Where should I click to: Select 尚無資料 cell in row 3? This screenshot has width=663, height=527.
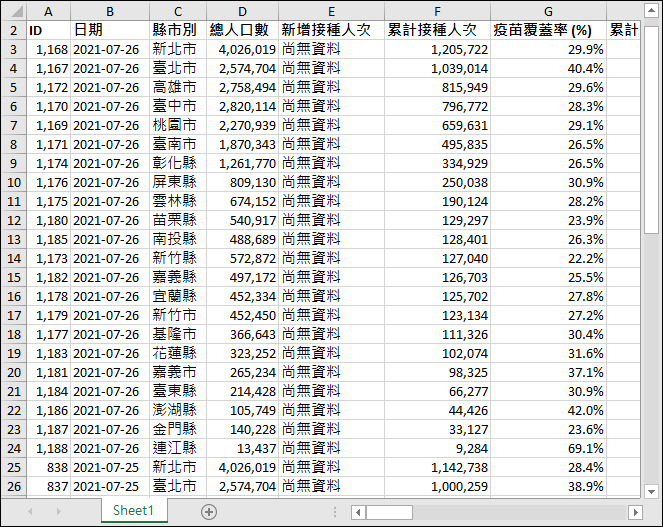(x=332, y=49)
